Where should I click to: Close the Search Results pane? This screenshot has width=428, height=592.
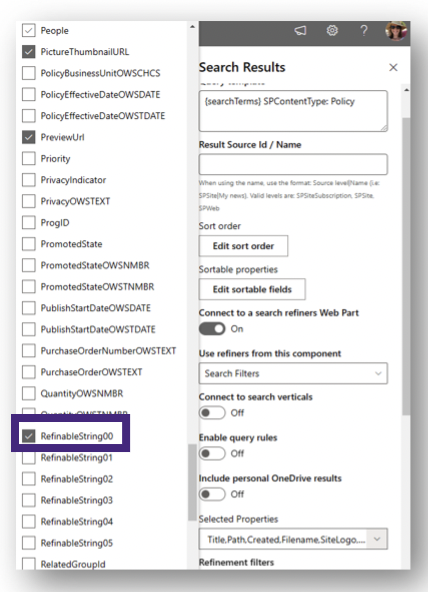tap(393, 68)
